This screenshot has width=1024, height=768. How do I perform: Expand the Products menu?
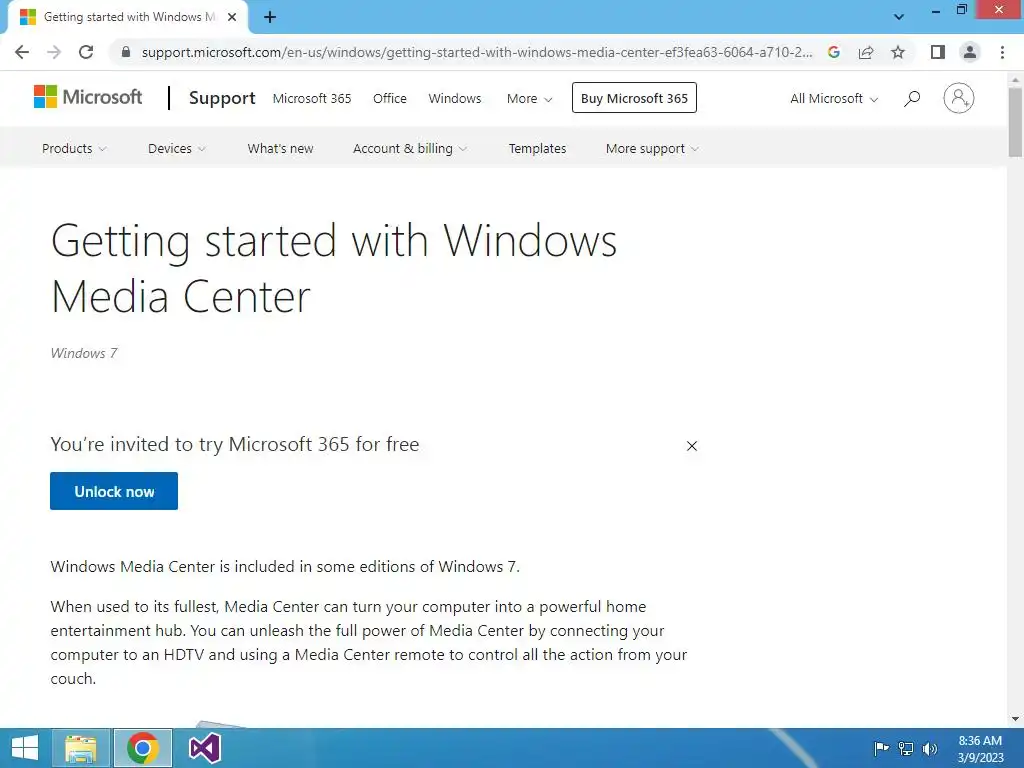tap(74, 148)
